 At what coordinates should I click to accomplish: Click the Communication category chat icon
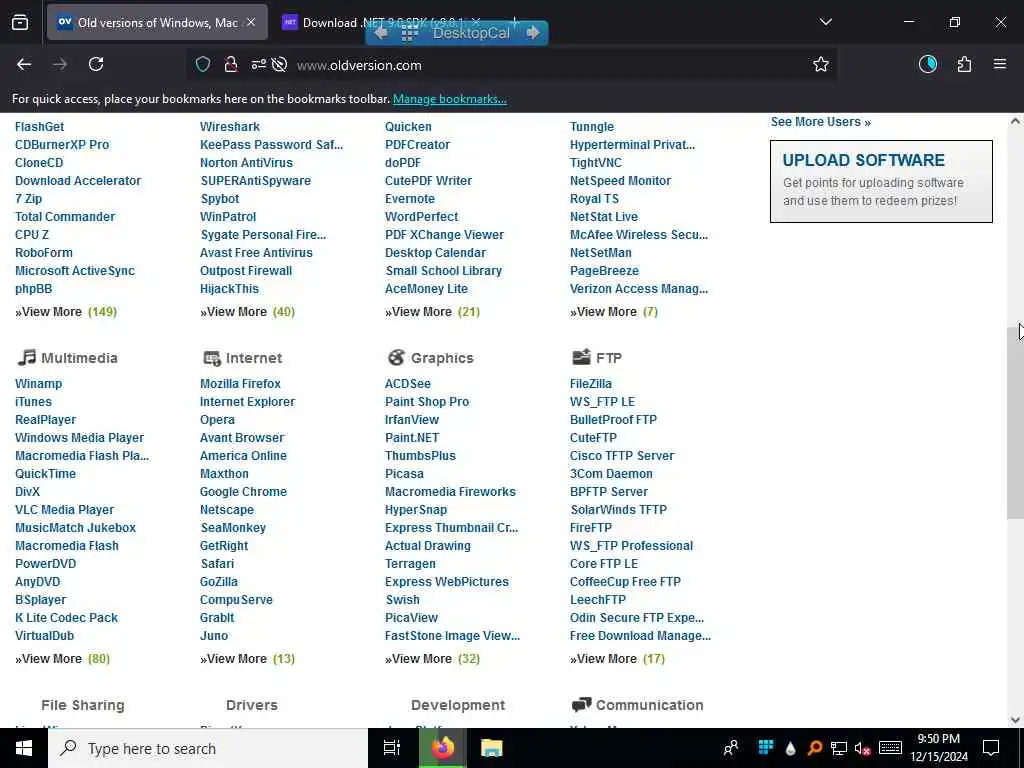coord(581,705)
